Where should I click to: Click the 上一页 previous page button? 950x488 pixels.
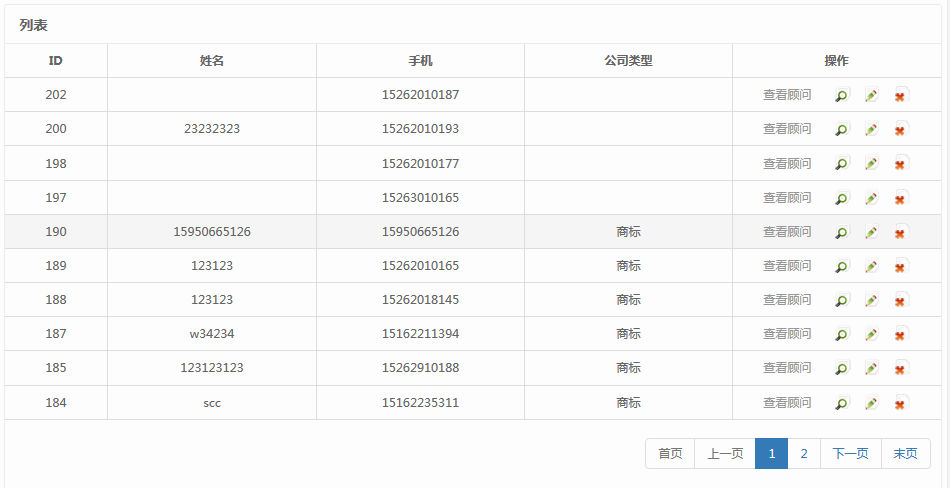[x=725, y=454]
